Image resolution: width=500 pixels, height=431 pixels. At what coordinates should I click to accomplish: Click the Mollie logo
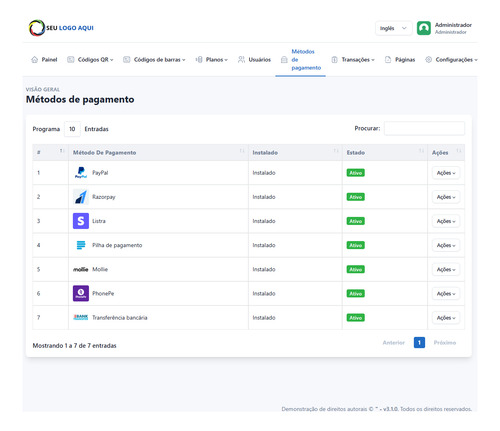[x=81, y=269]
